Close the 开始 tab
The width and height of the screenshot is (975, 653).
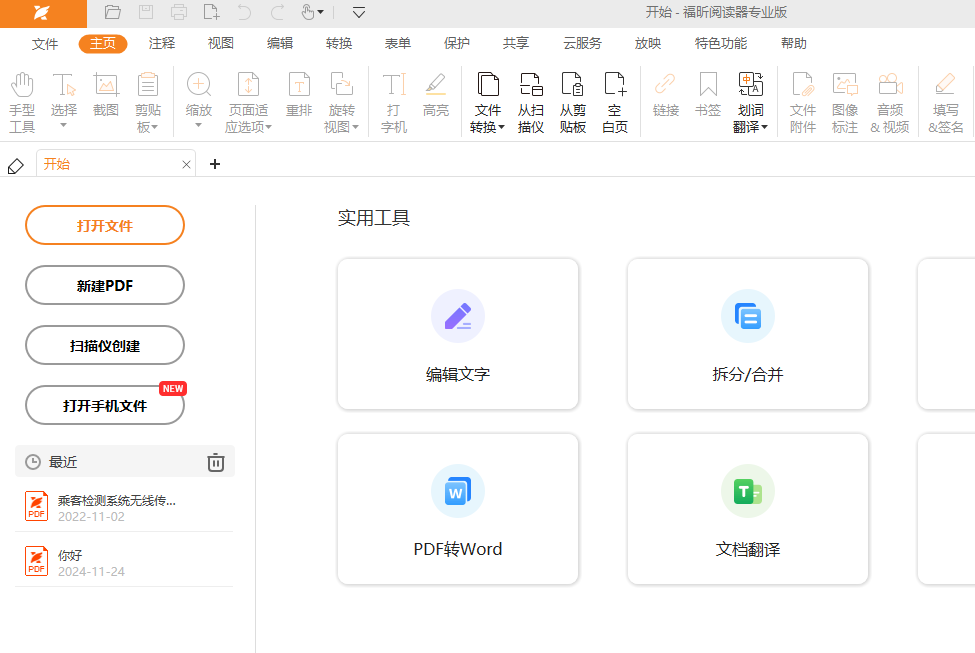[186, 164]
